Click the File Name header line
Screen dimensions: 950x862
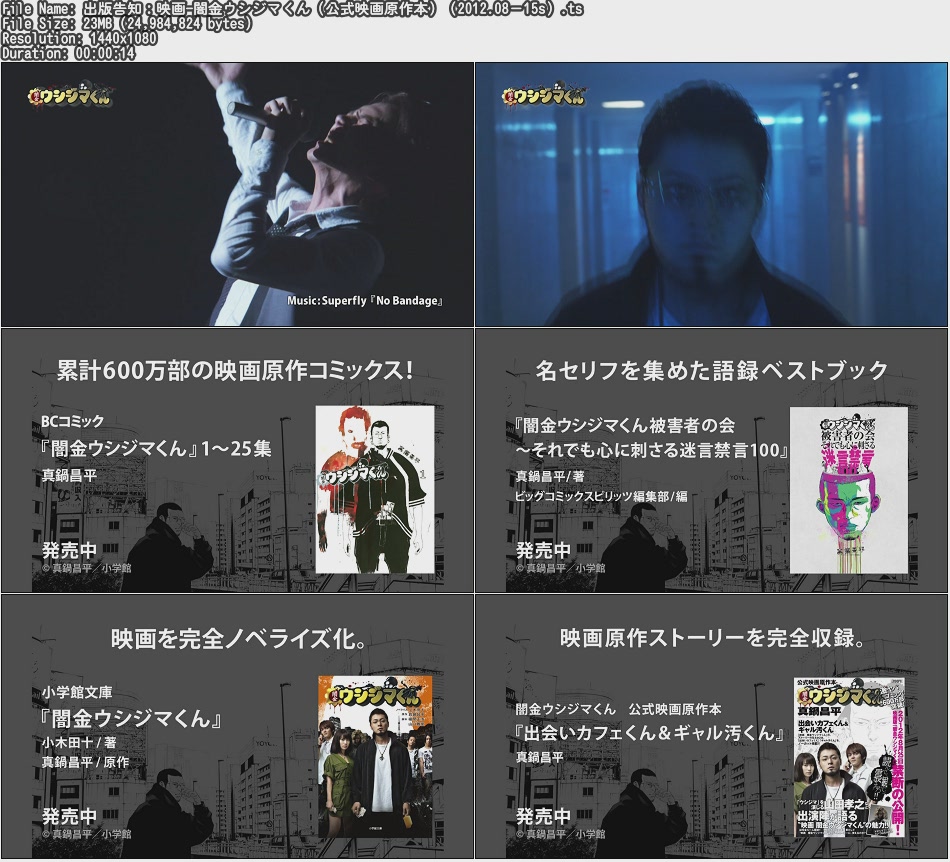point(293,8)
